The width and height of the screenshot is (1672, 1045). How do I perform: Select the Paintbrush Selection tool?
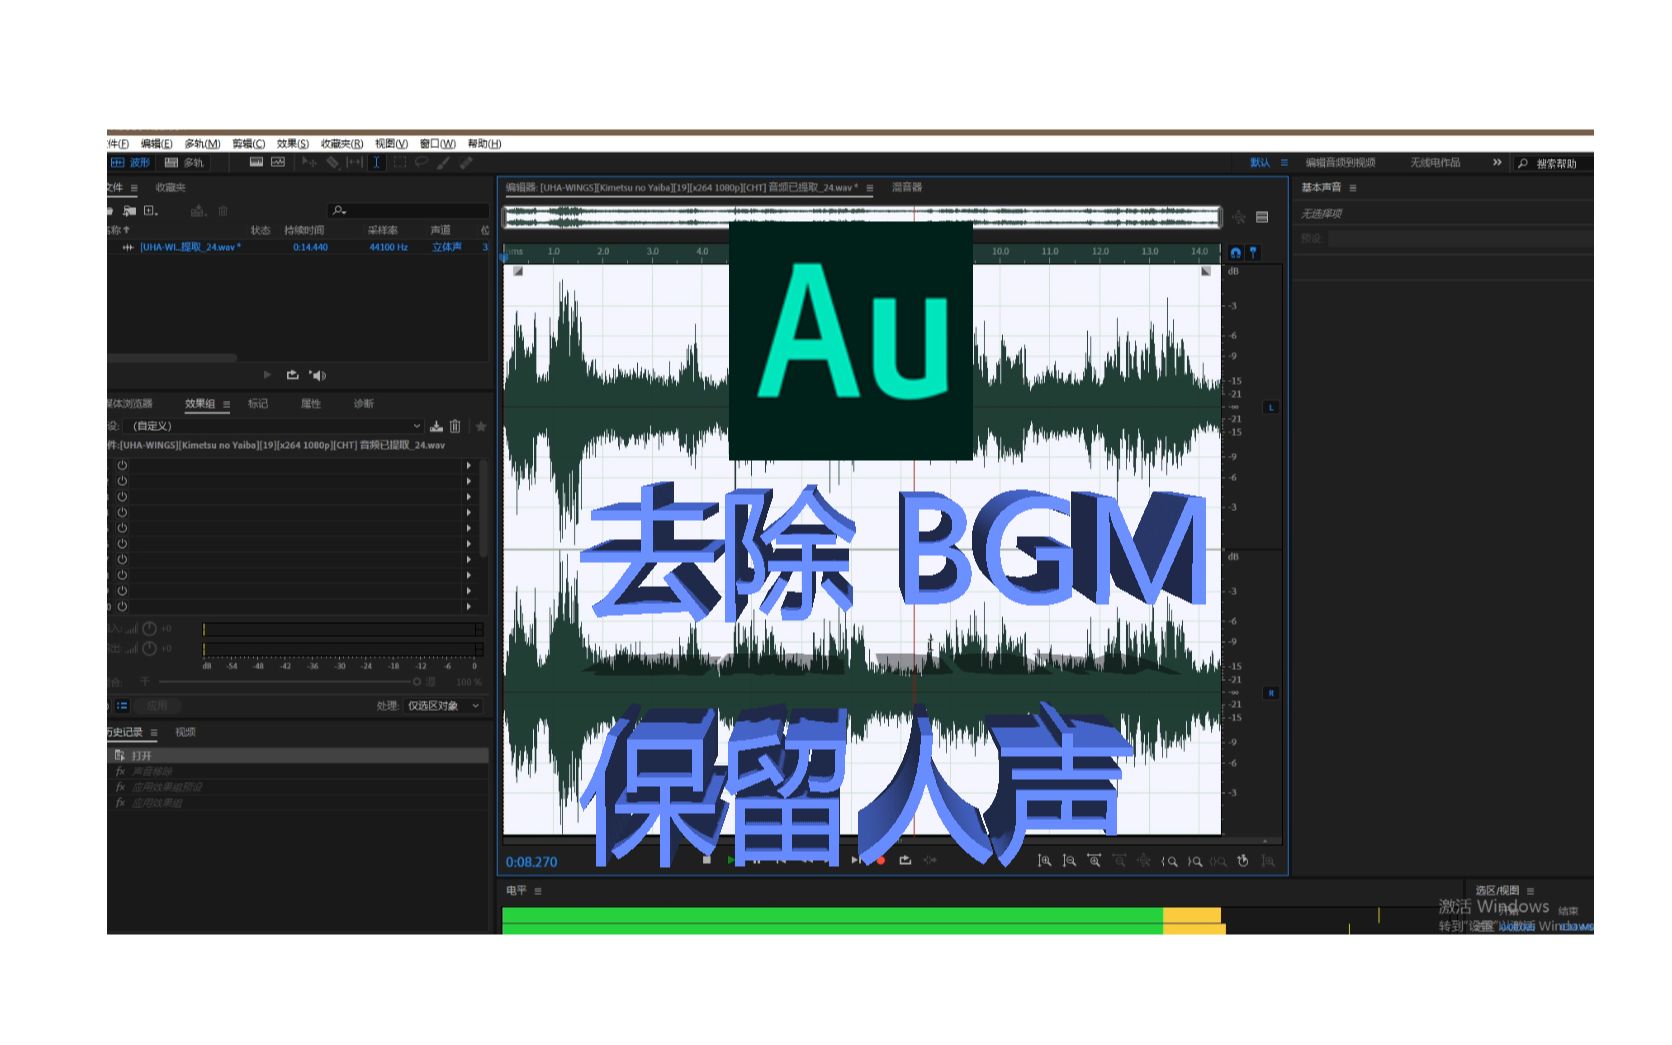444,162
